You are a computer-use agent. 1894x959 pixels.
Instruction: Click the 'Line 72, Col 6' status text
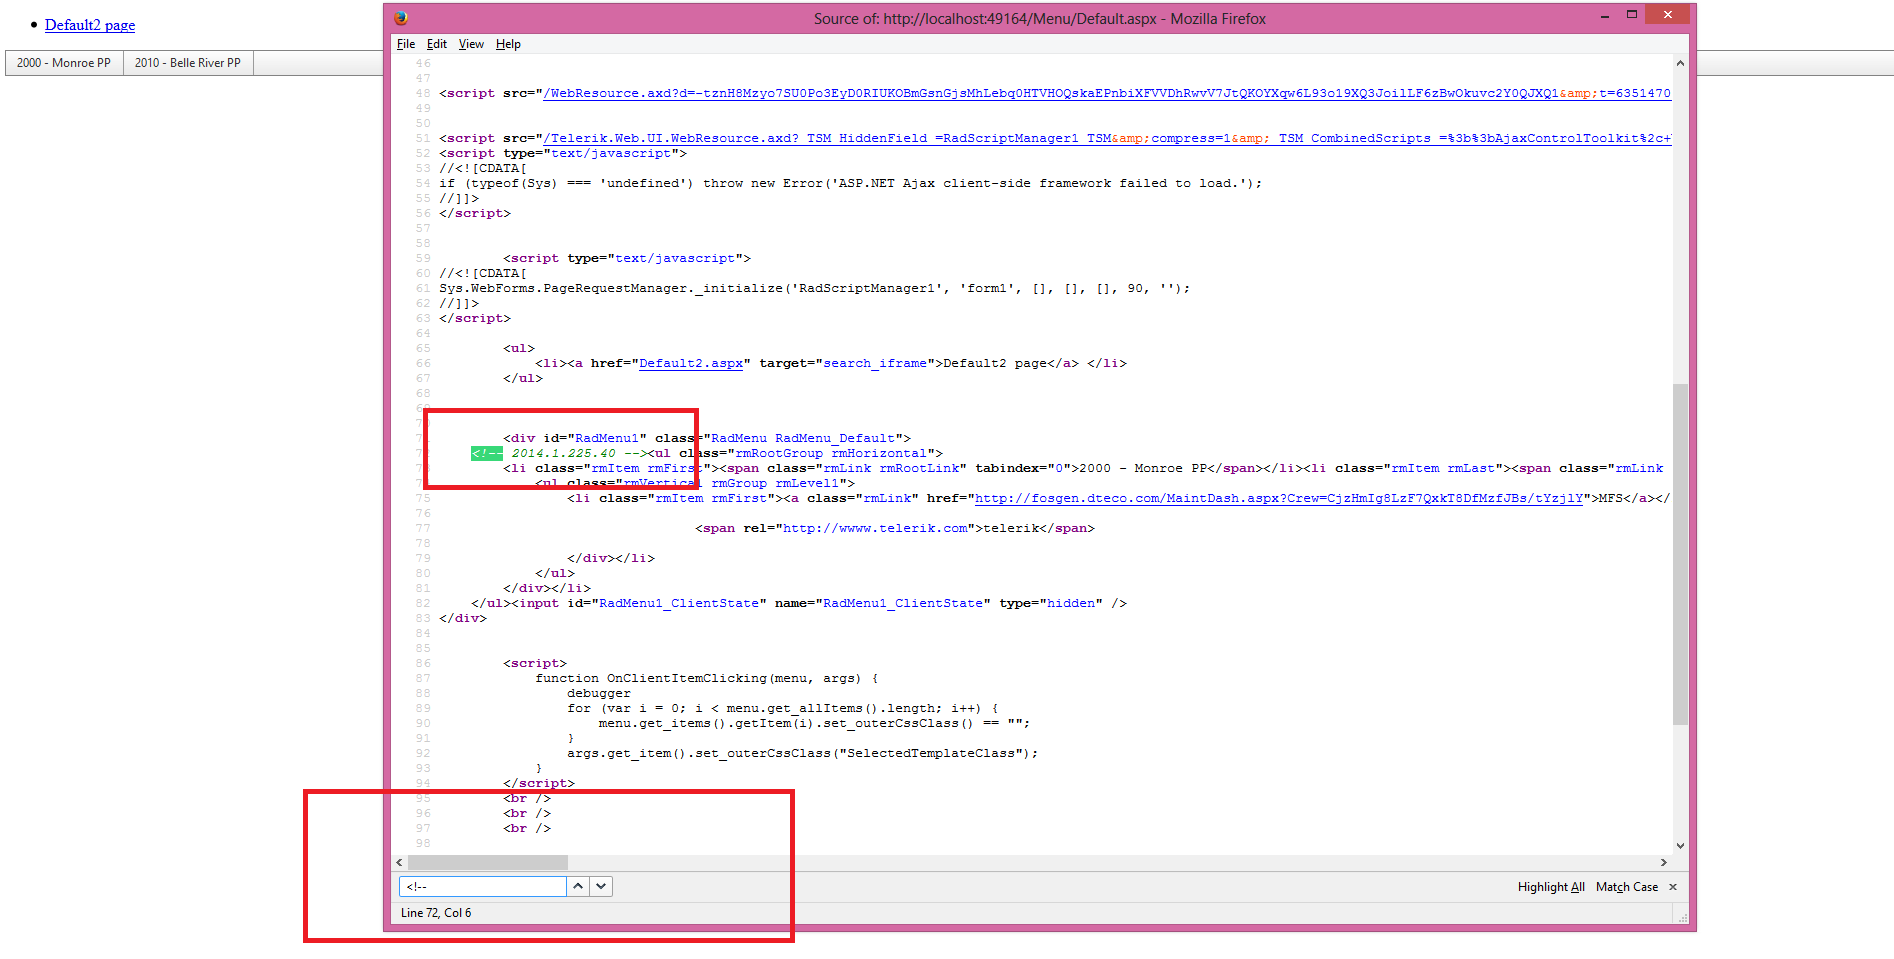(436, 913)
